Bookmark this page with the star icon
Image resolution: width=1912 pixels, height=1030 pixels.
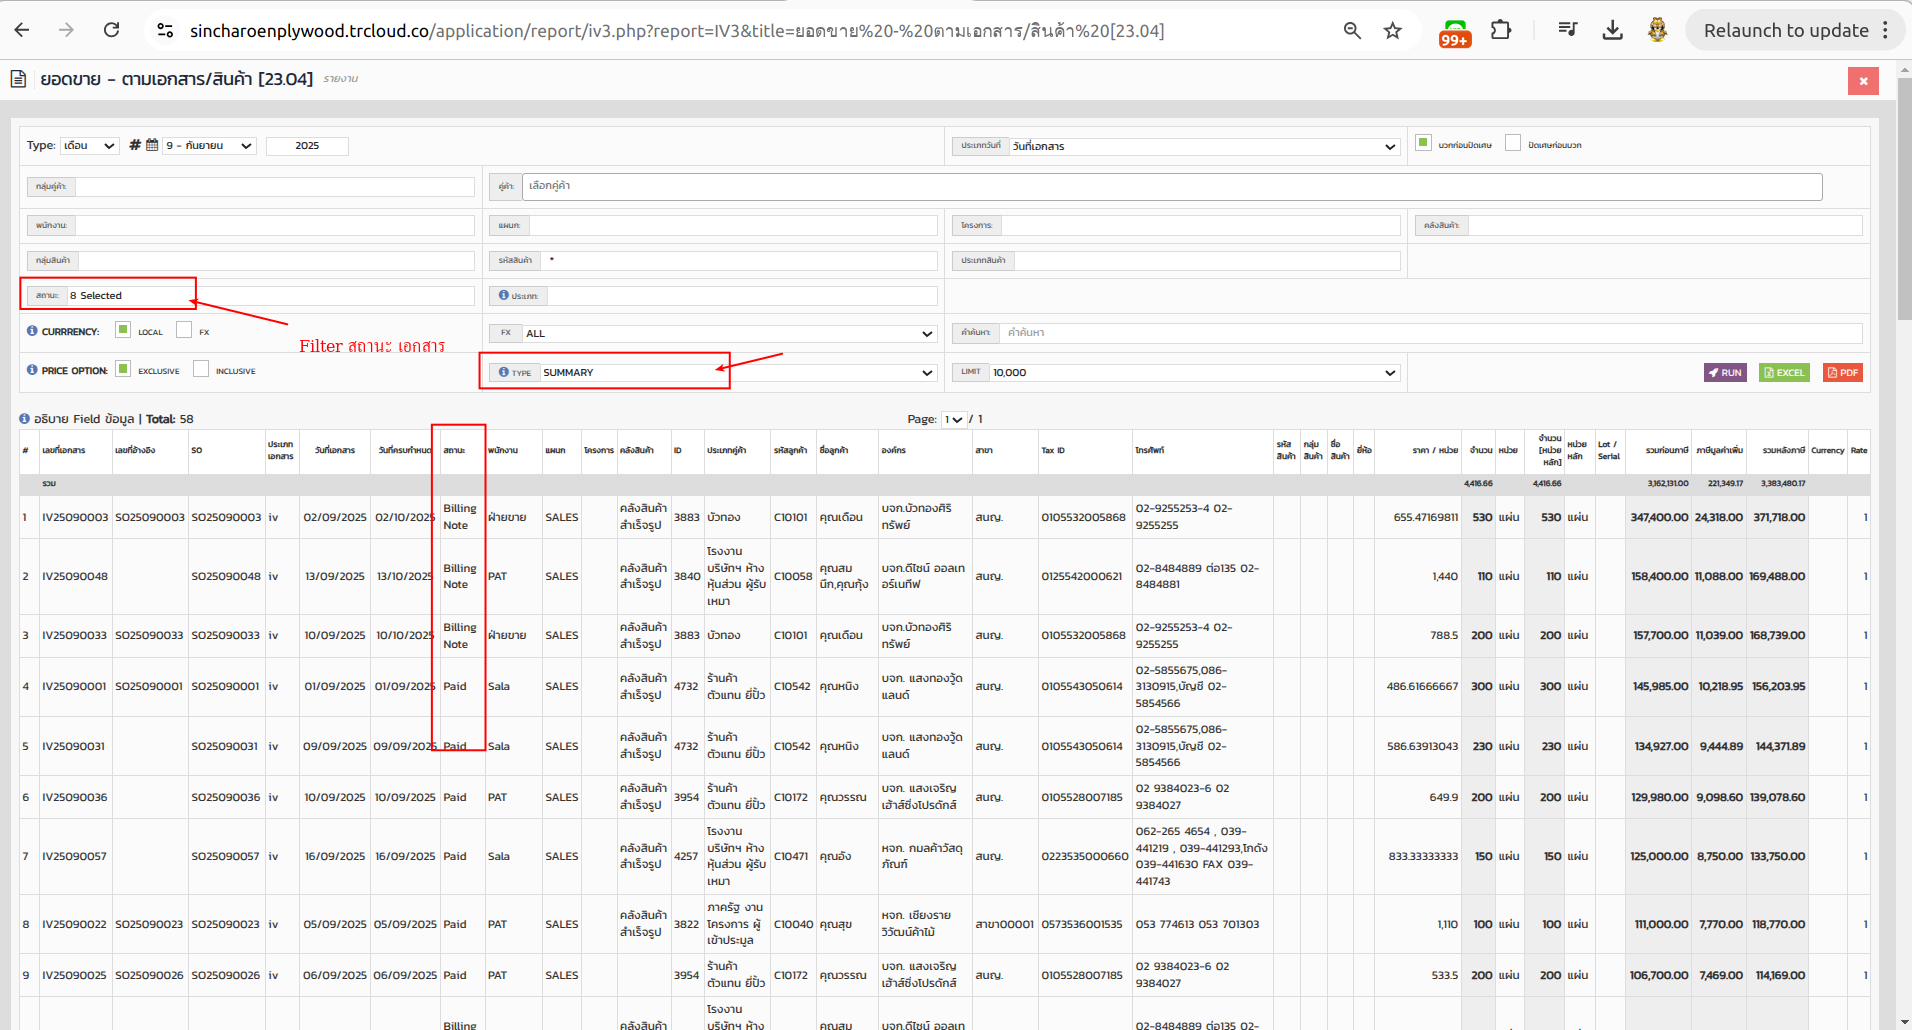[1392, 31]
